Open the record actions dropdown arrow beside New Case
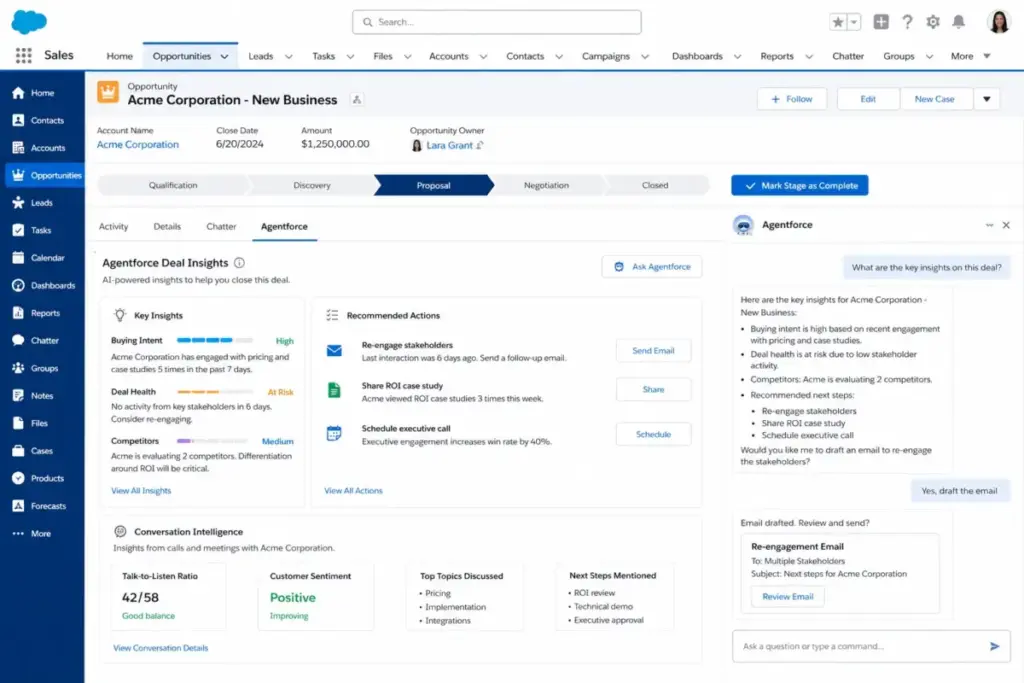Screen dimensions: 1024x683 pyautogui.click(x=987, y=99)
